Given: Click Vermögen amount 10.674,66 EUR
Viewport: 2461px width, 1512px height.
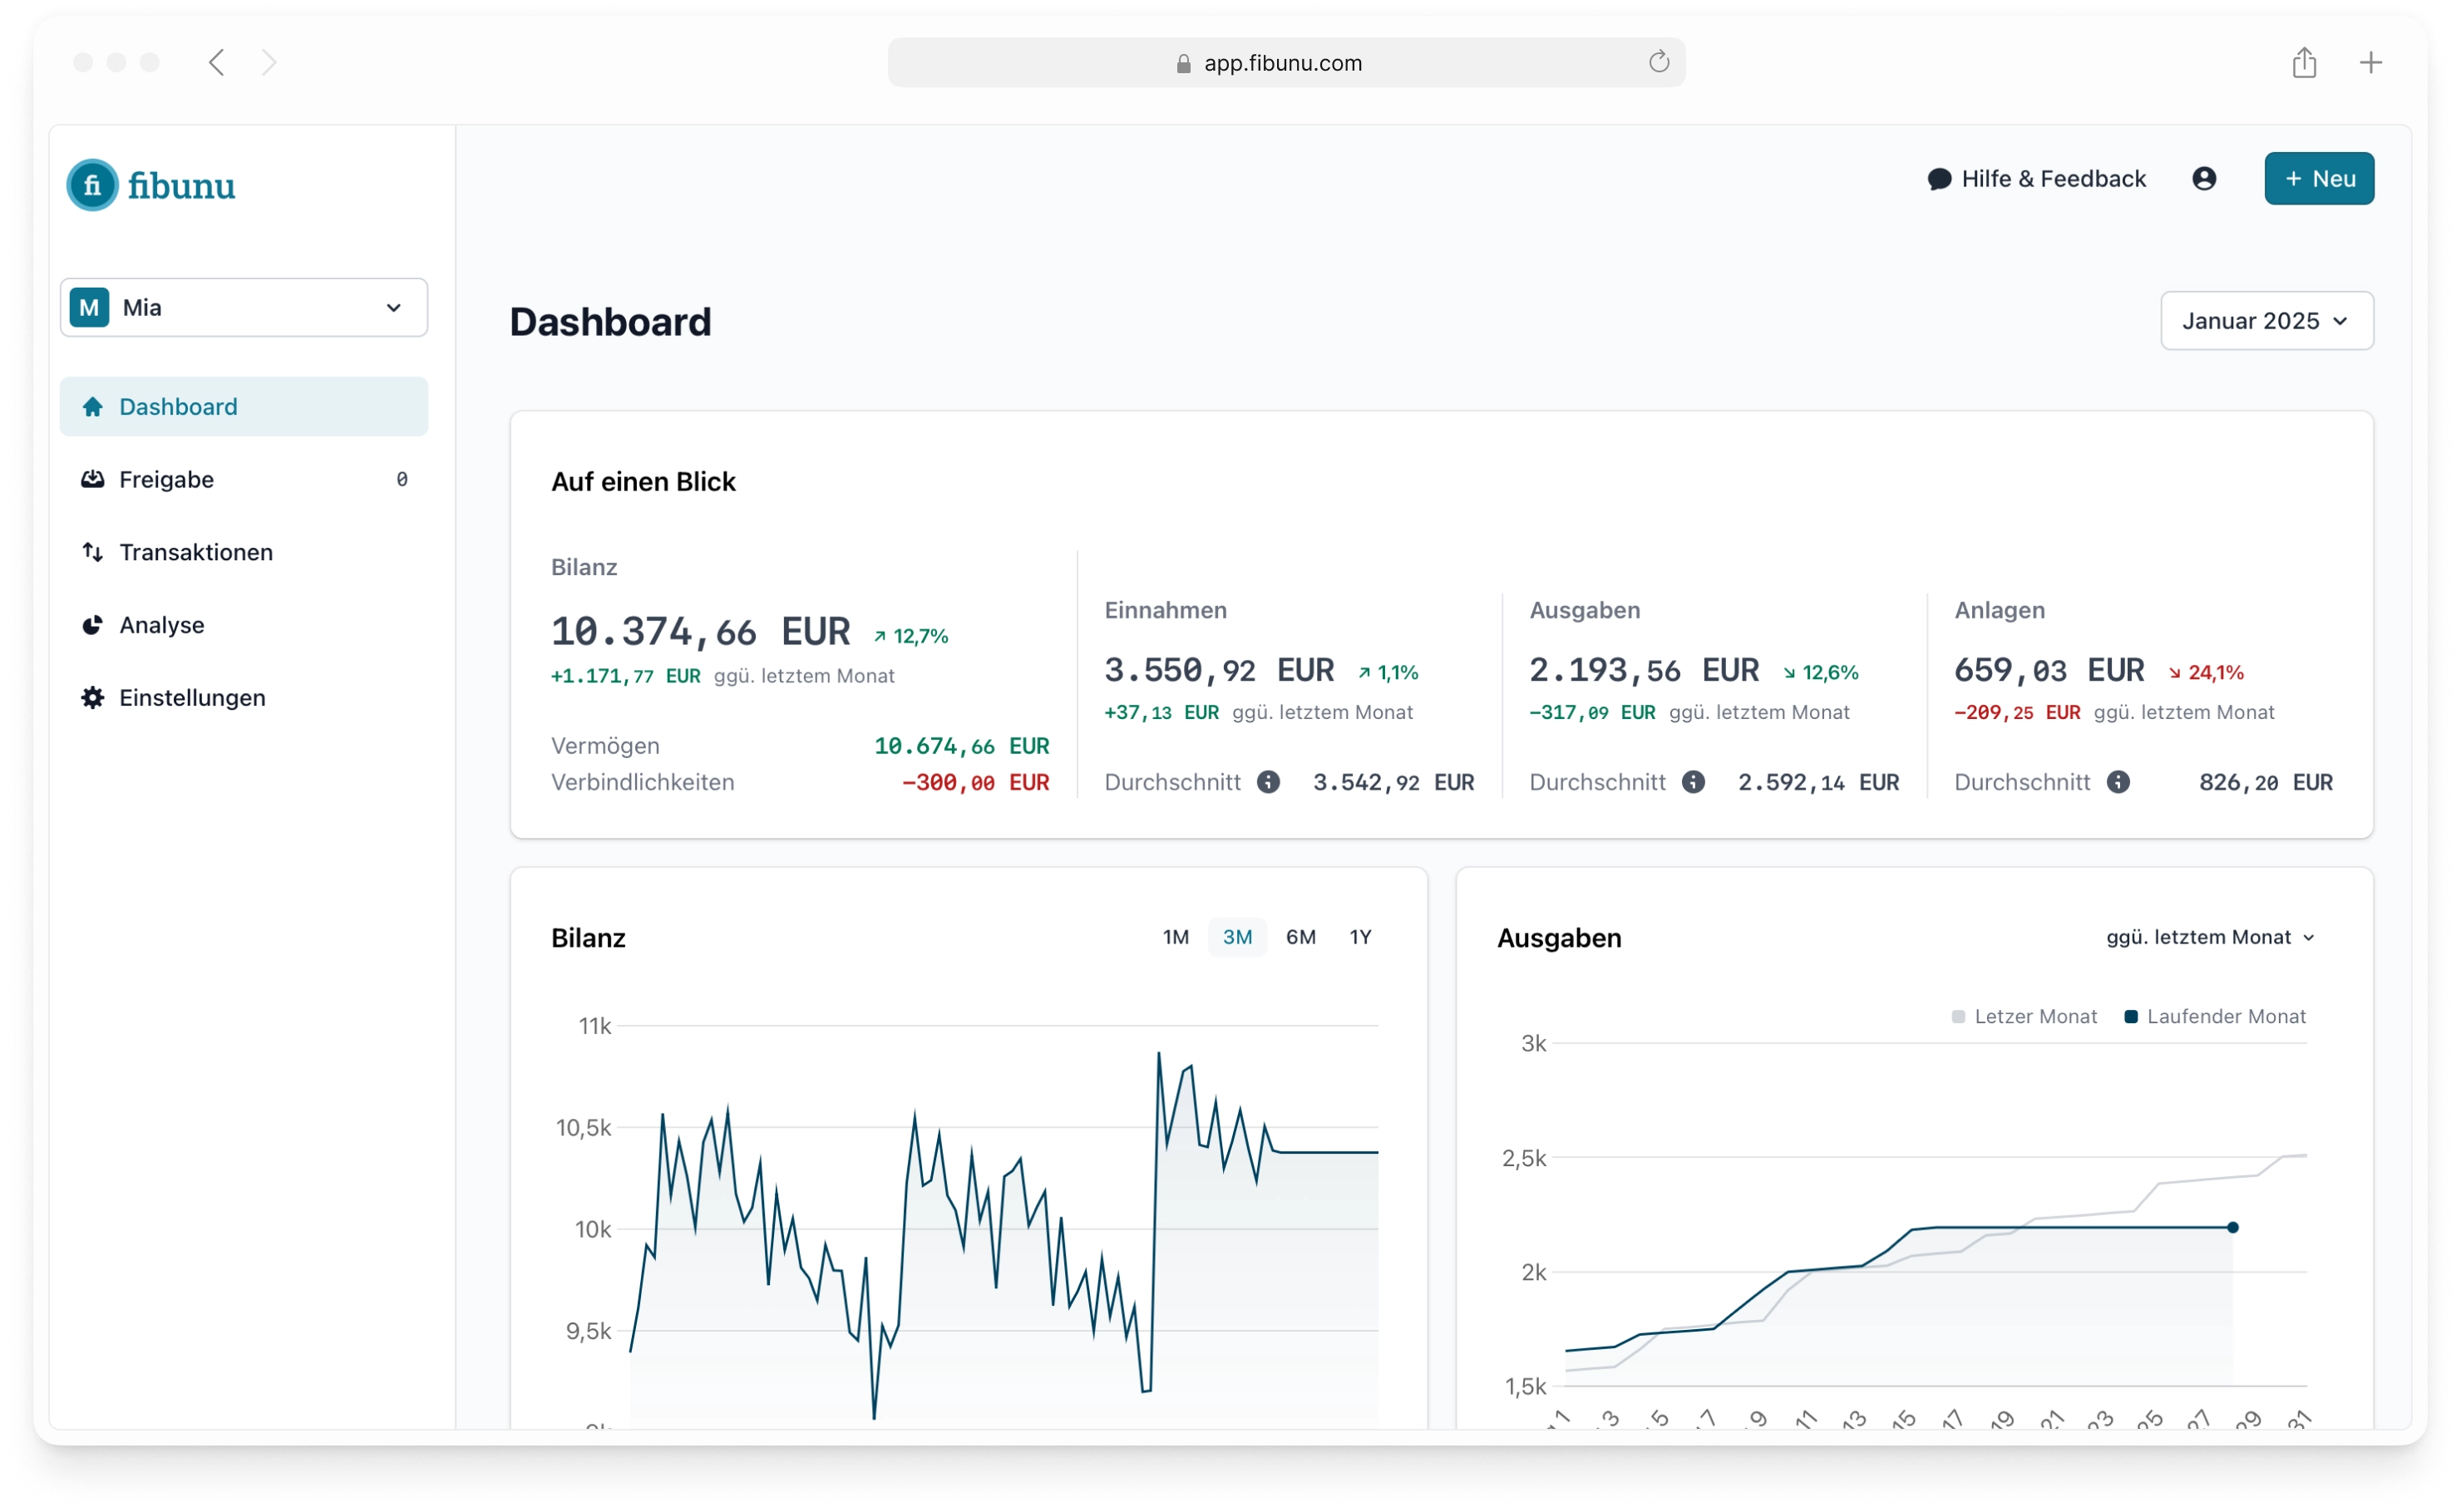Looking at the screenshot, I should [962, 747].
